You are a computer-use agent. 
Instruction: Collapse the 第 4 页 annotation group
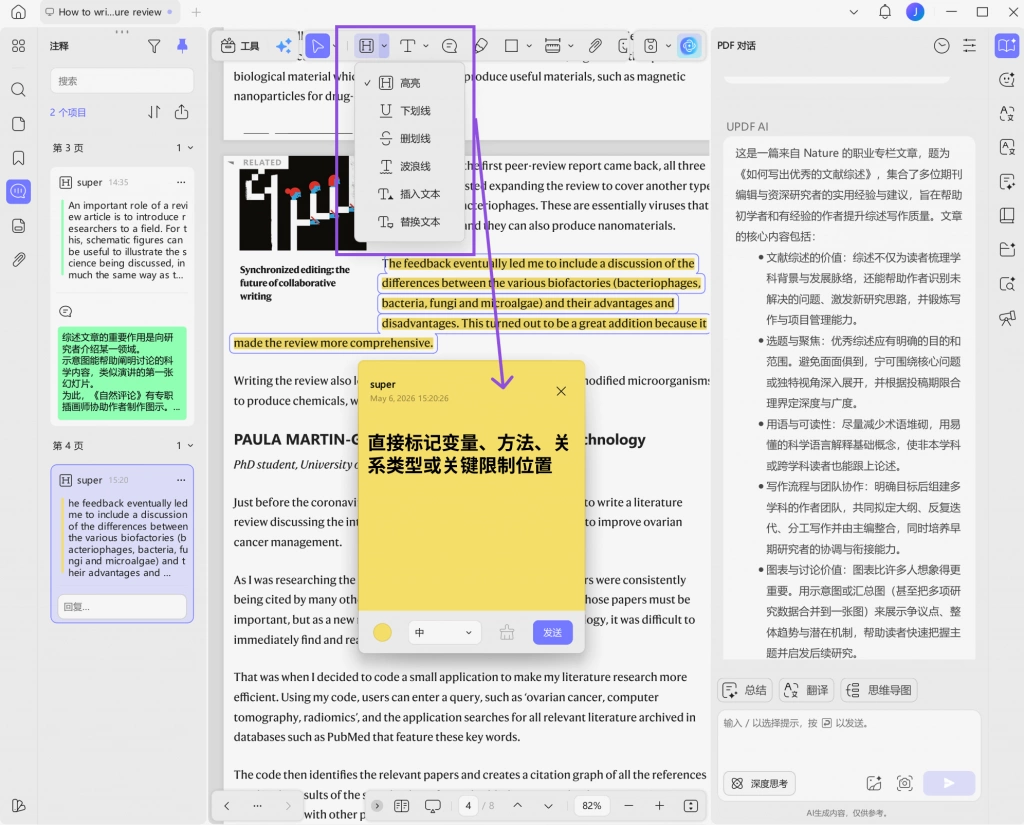pyautogui.click(x=190, y=445)
